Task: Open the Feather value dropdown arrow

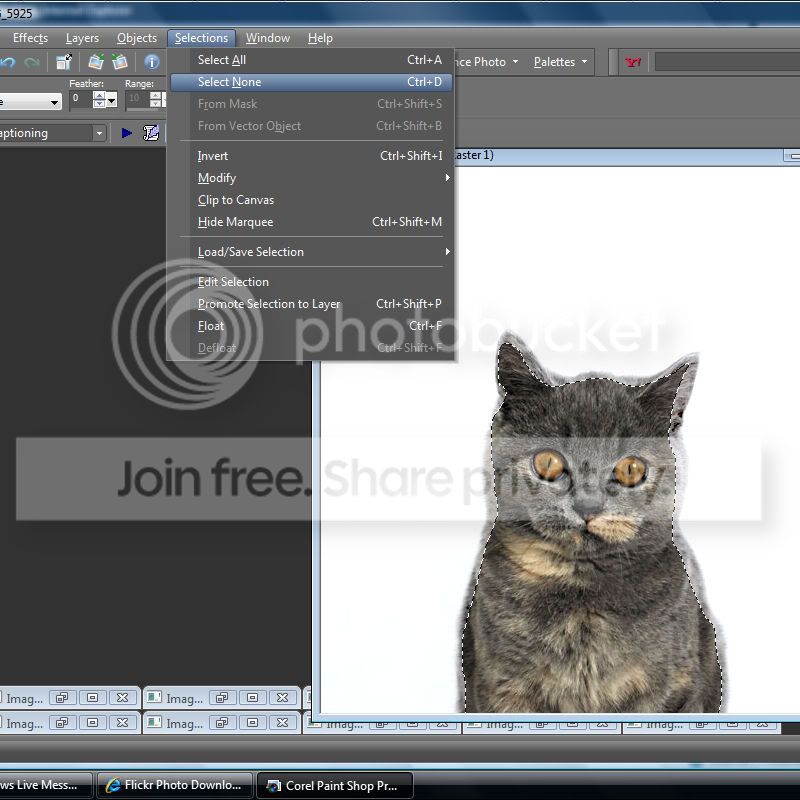Action: [111, 100]
